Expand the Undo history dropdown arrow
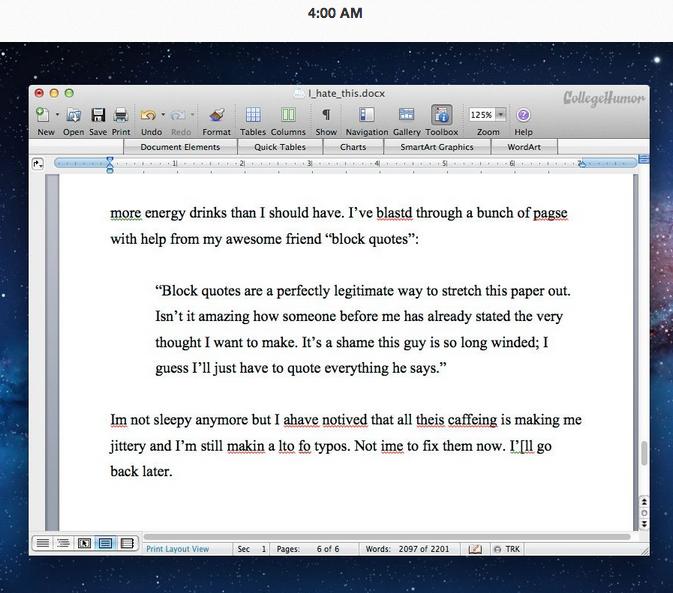Image resolution: width=673 pixels, height=593 pixels. 163,116
